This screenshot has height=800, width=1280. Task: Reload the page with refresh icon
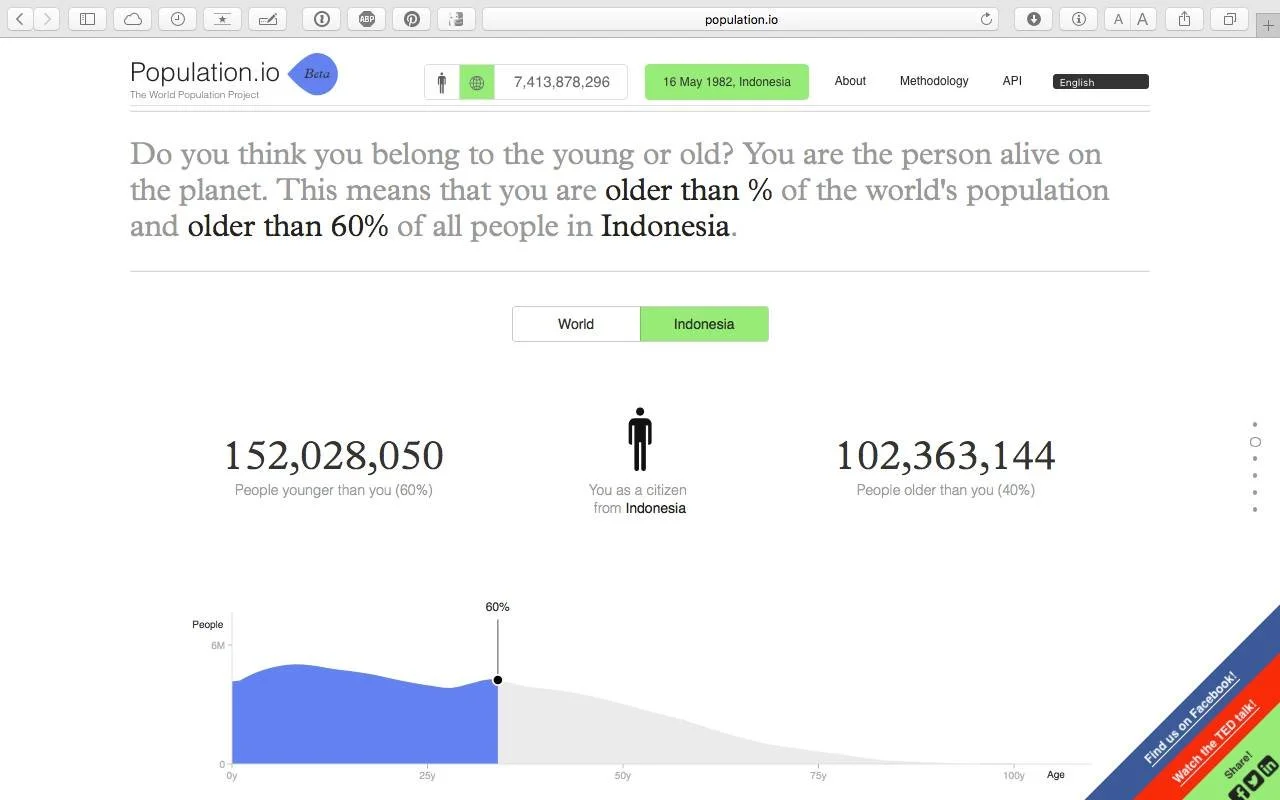(x=986, y=19)
